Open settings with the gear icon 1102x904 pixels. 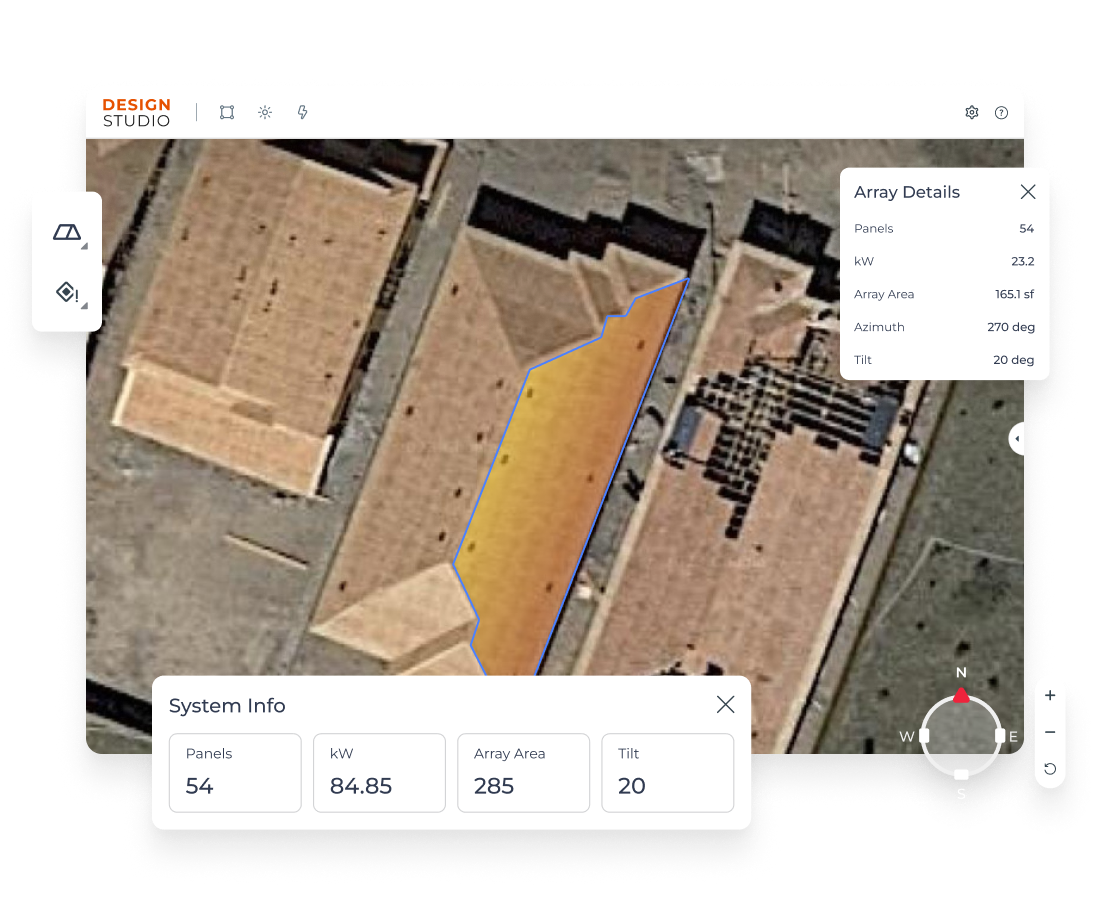coord(971,113)
